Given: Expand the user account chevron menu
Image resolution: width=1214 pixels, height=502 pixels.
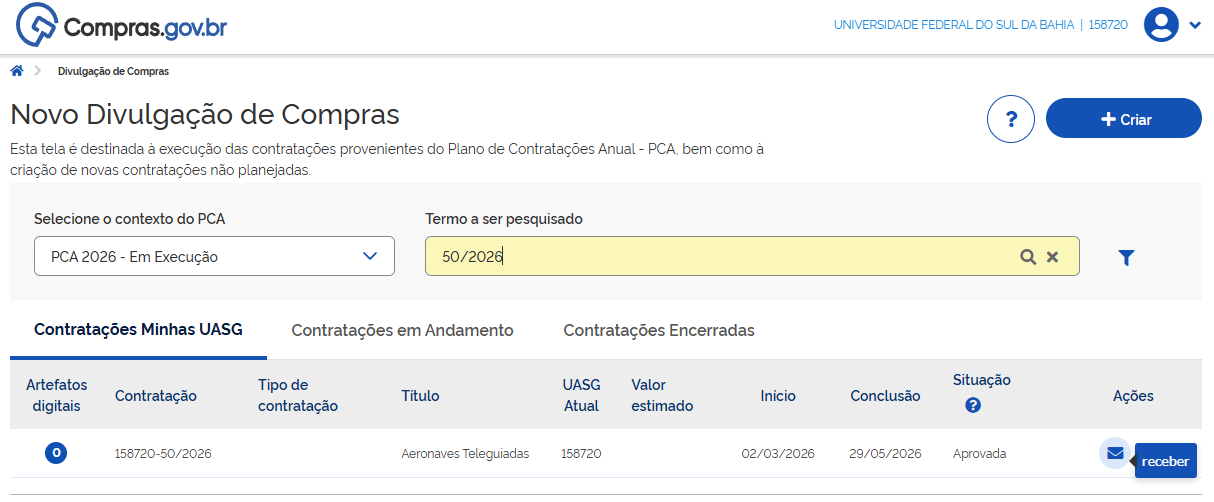Looking at the screenshot, I should coord(1195,26).
